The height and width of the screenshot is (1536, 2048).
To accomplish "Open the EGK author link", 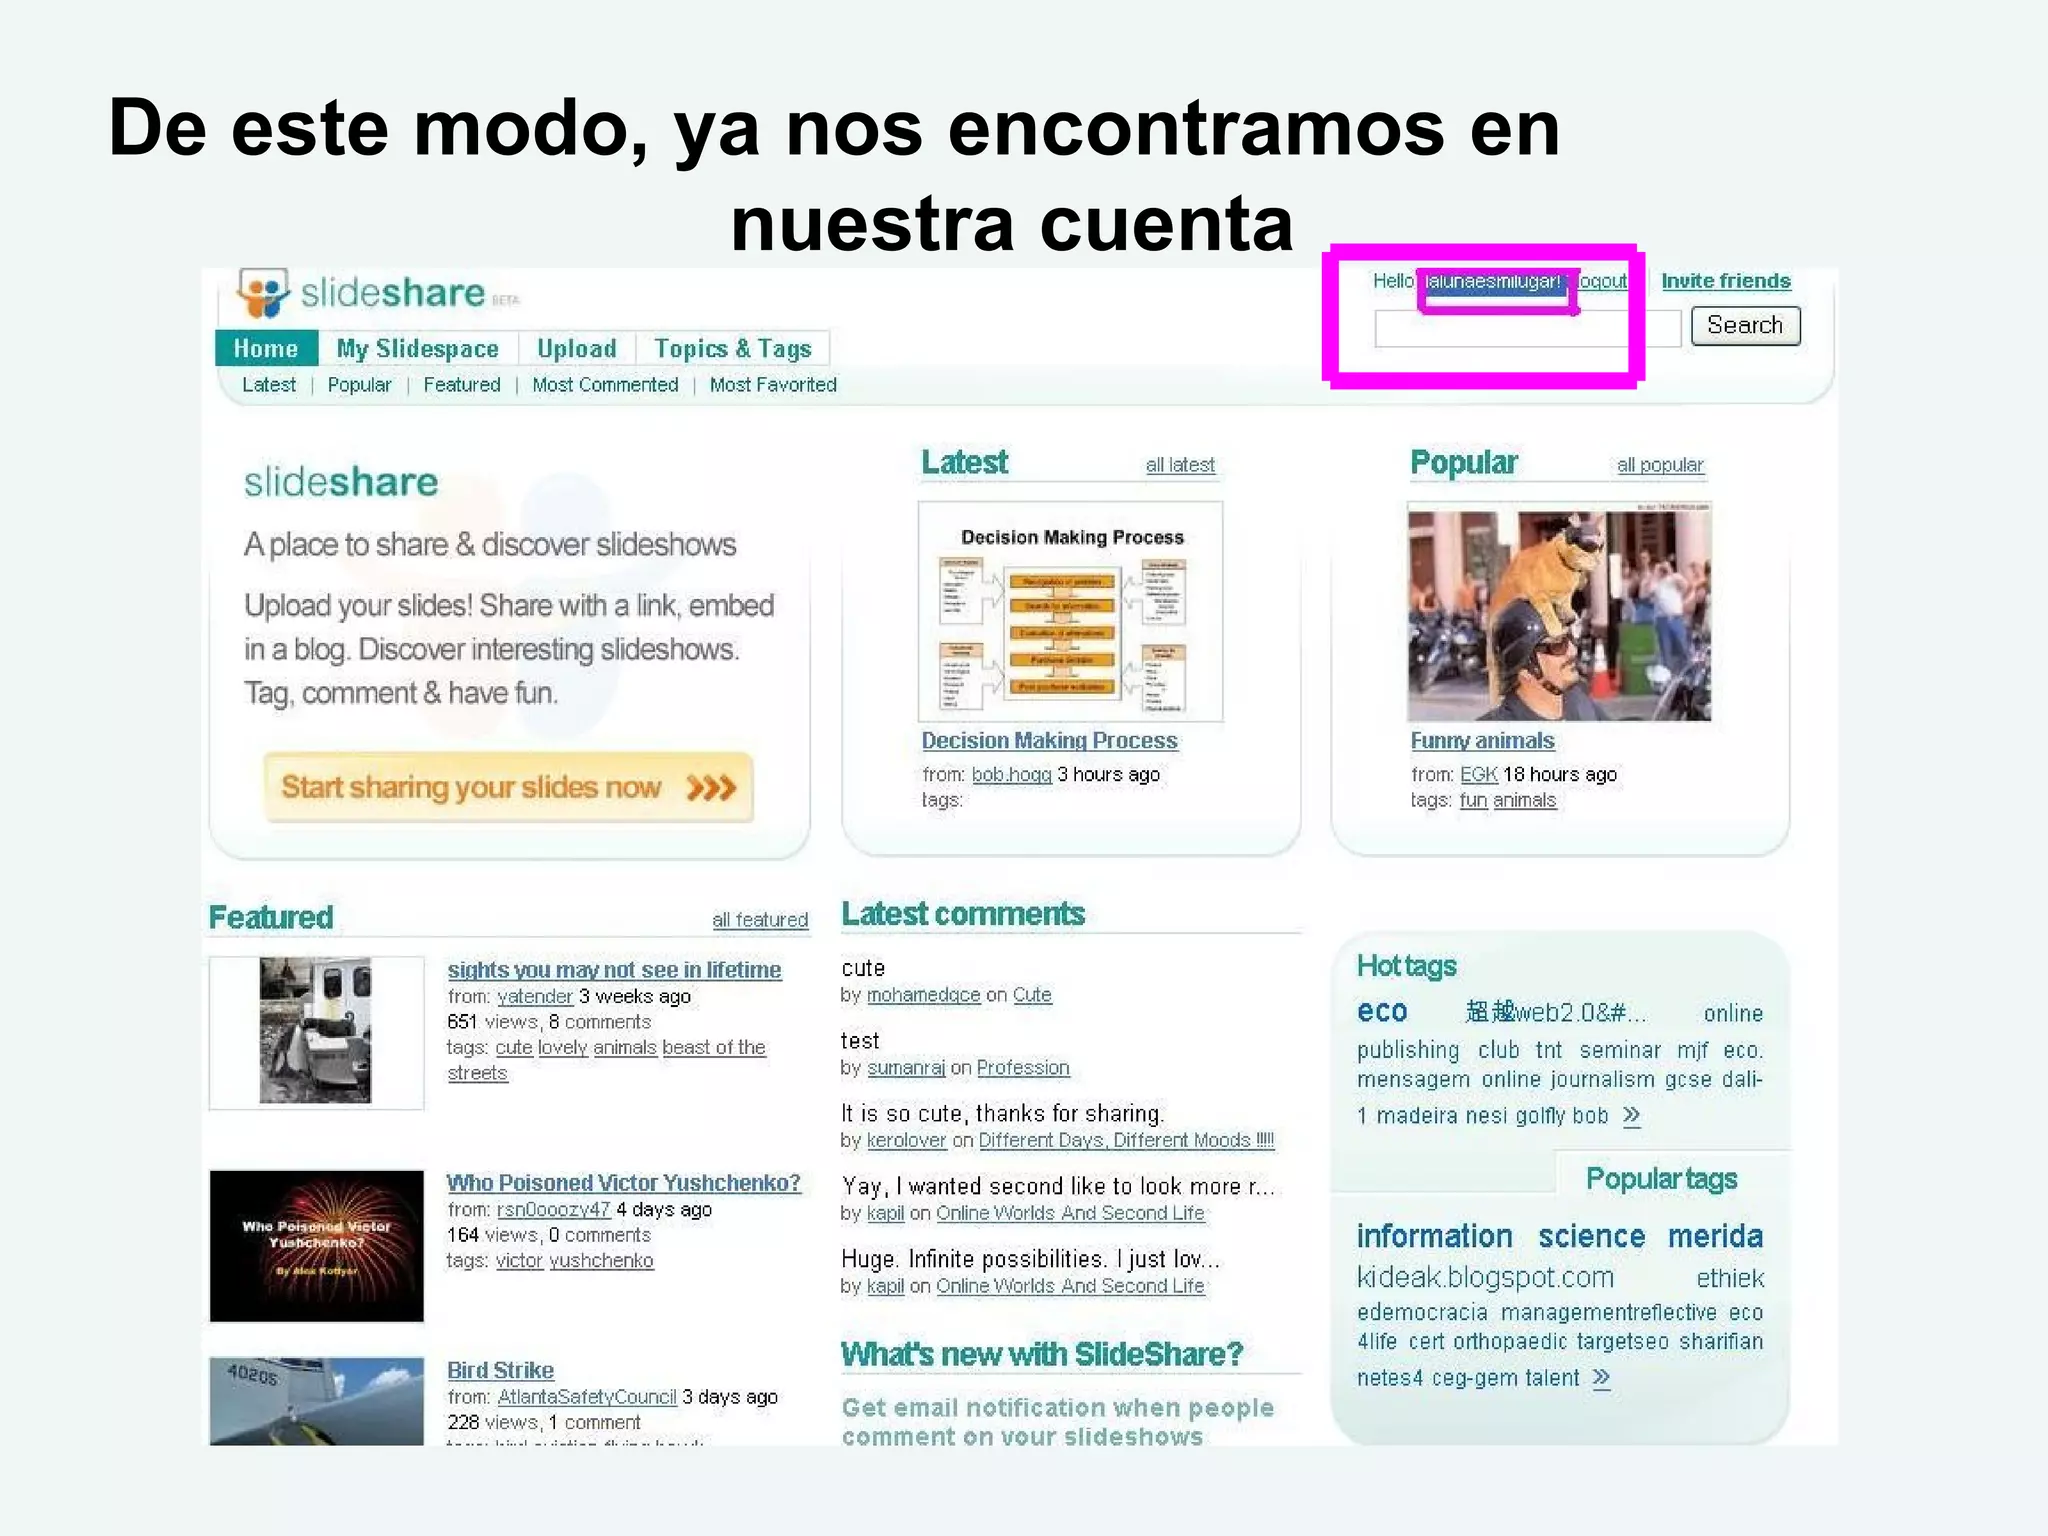I will point(1478,775).
